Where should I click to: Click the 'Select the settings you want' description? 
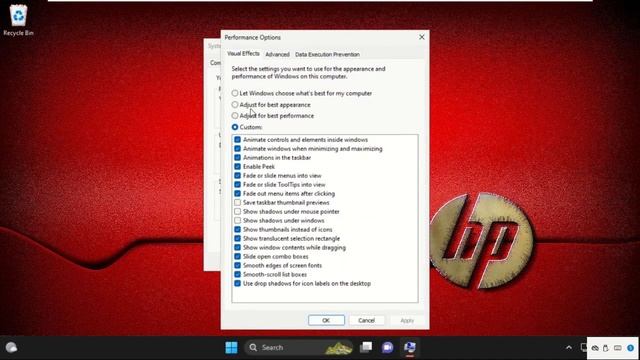pos(309,73)
